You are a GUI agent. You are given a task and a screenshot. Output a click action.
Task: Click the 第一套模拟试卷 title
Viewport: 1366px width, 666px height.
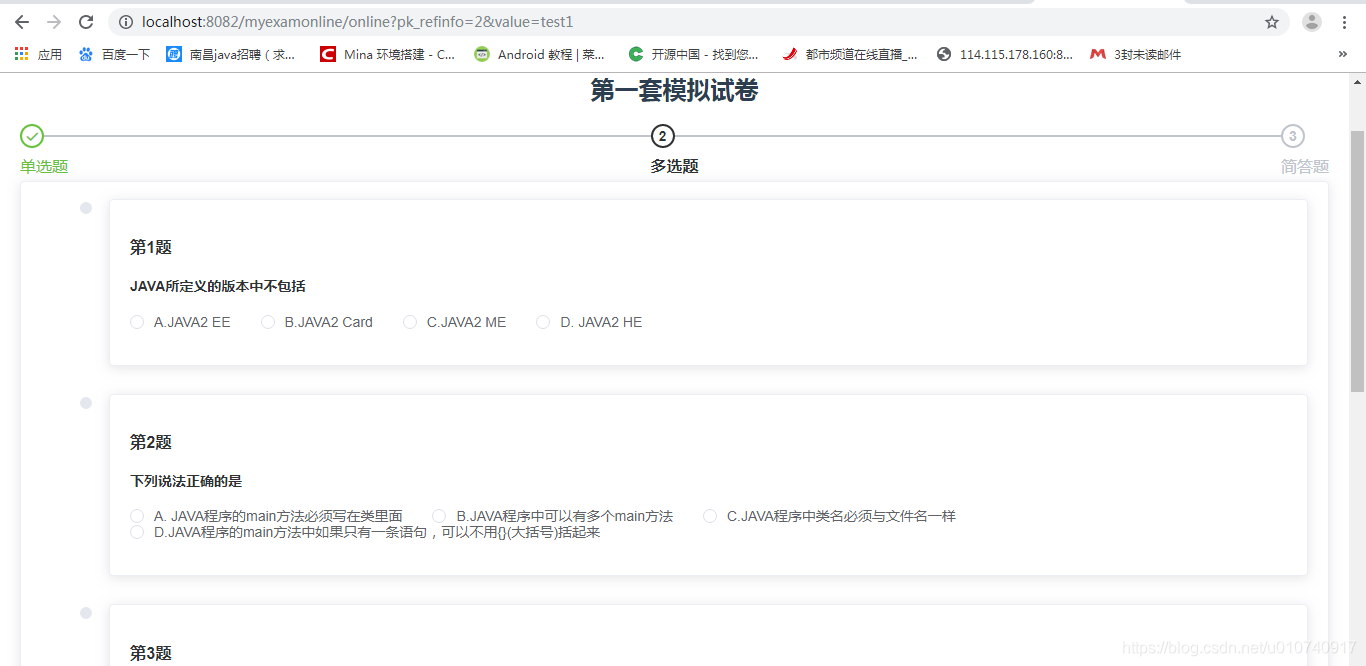674,91
